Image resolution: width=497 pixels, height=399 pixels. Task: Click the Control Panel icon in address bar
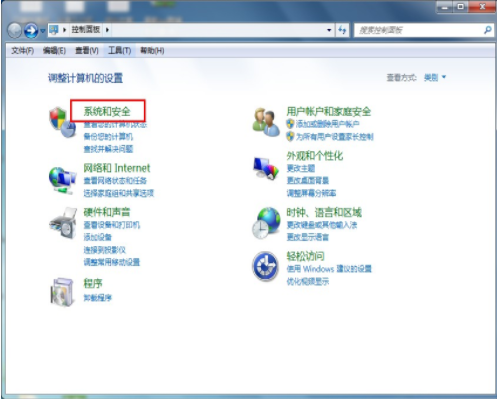pos(54,30)
